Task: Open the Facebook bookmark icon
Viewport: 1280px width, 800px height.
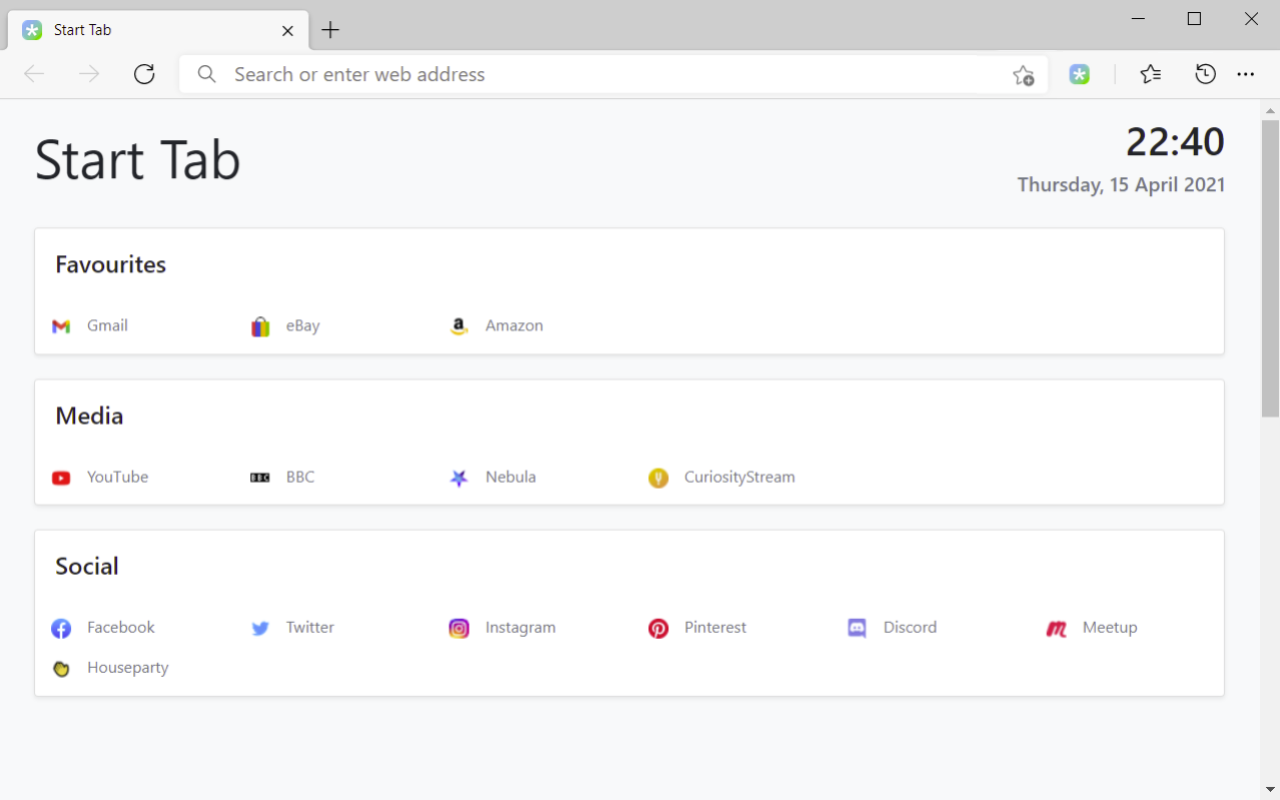Action: tap(61, 628)
